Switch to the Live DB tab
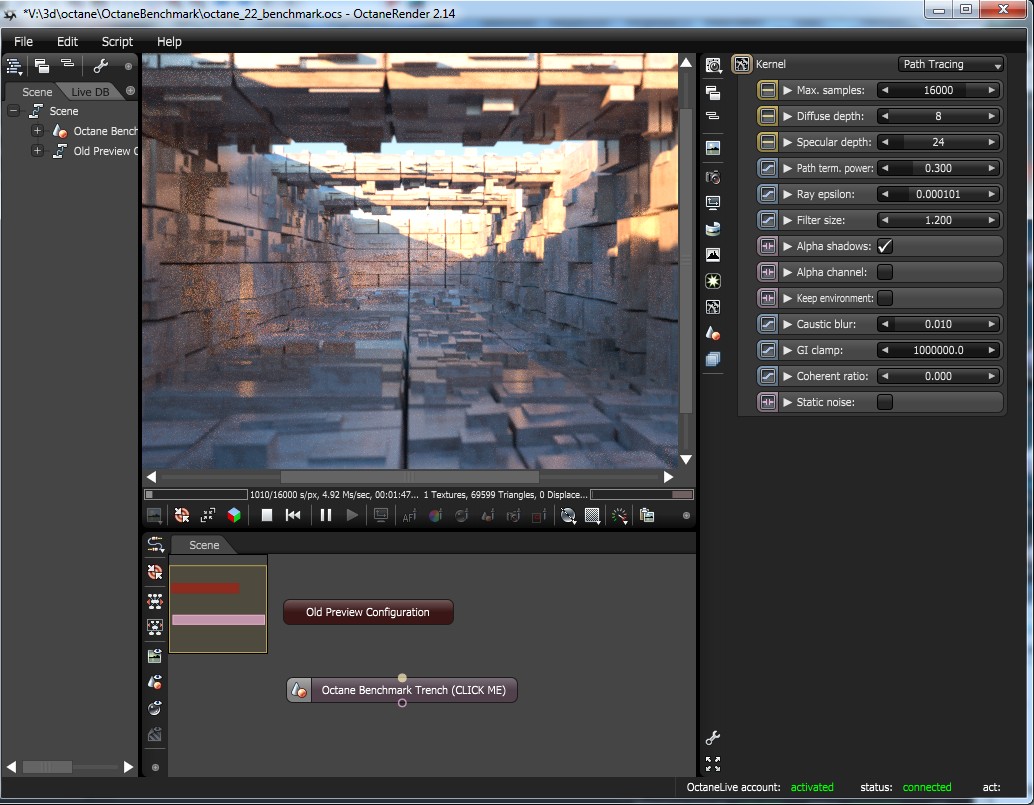The height and width of the screenshot is (805, 1034). pos(90,92)
